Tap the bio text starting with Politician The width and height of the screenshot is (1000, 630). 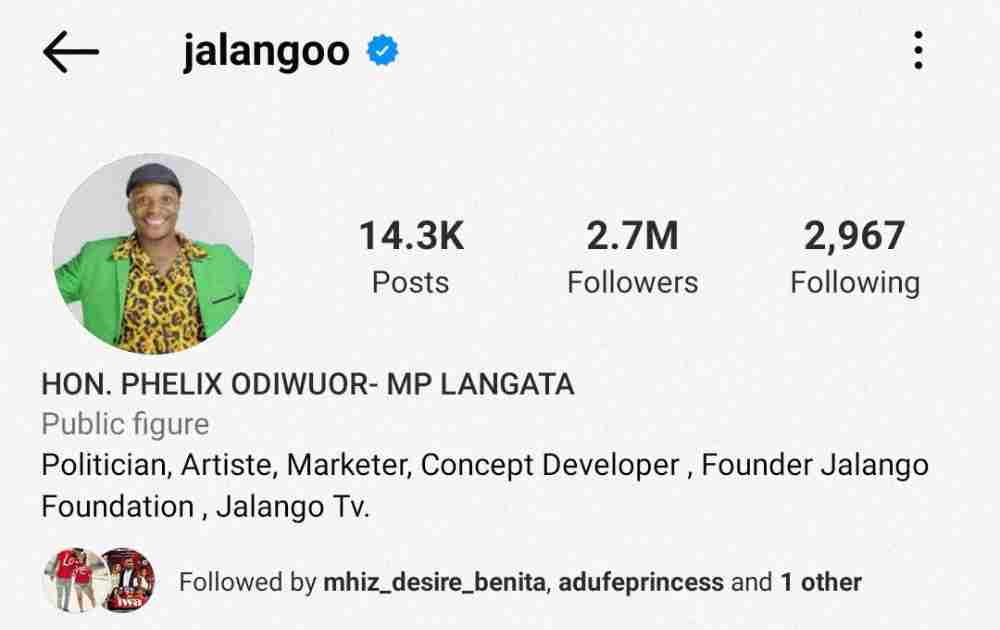click(485, 486)
